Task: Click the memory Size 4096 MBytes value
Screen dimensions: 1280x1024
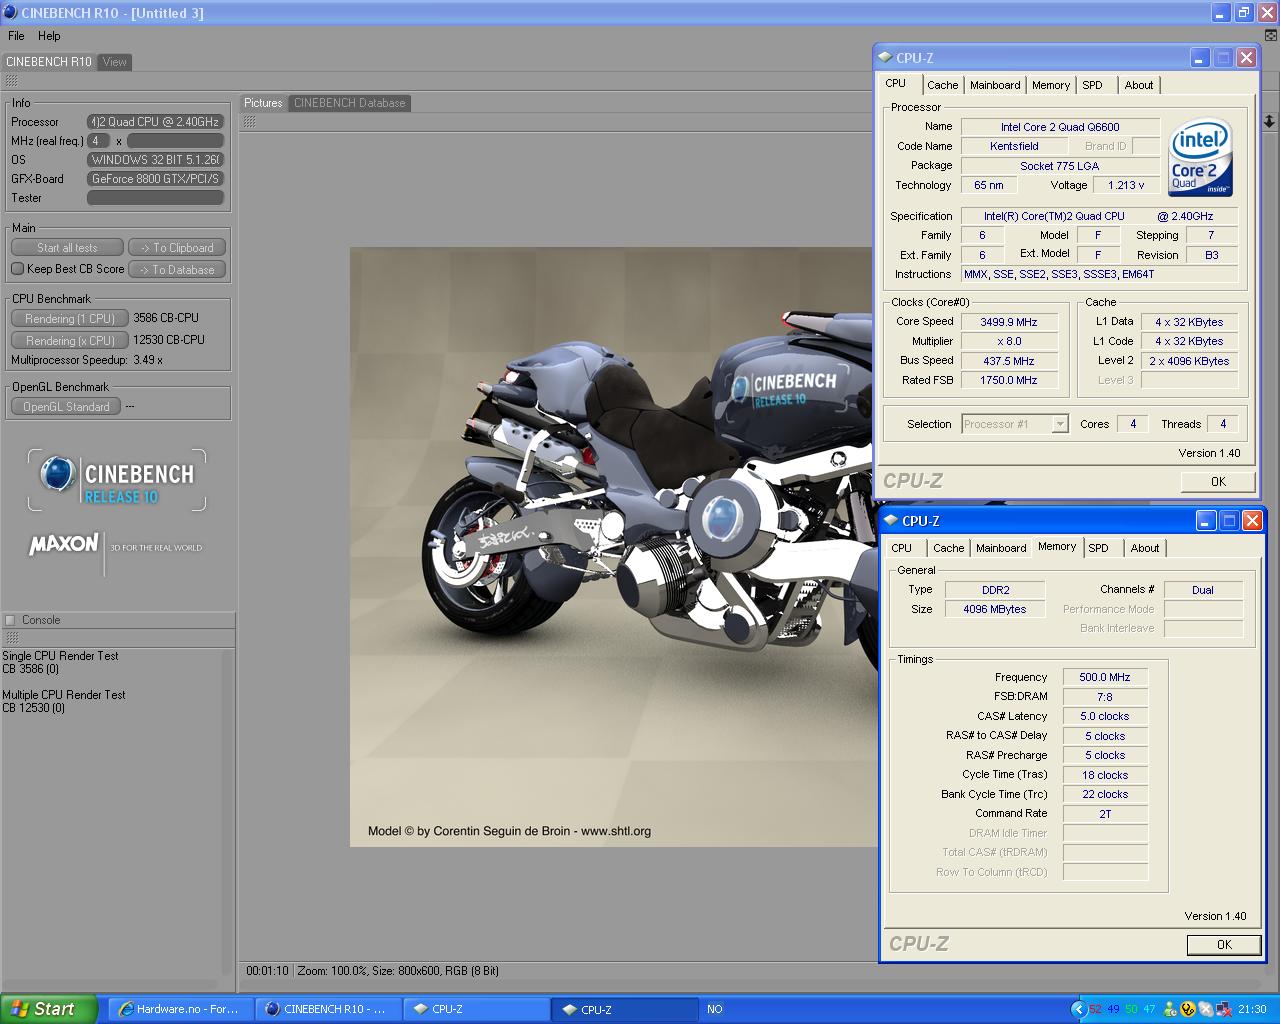Action: click(x=995, y=609)
